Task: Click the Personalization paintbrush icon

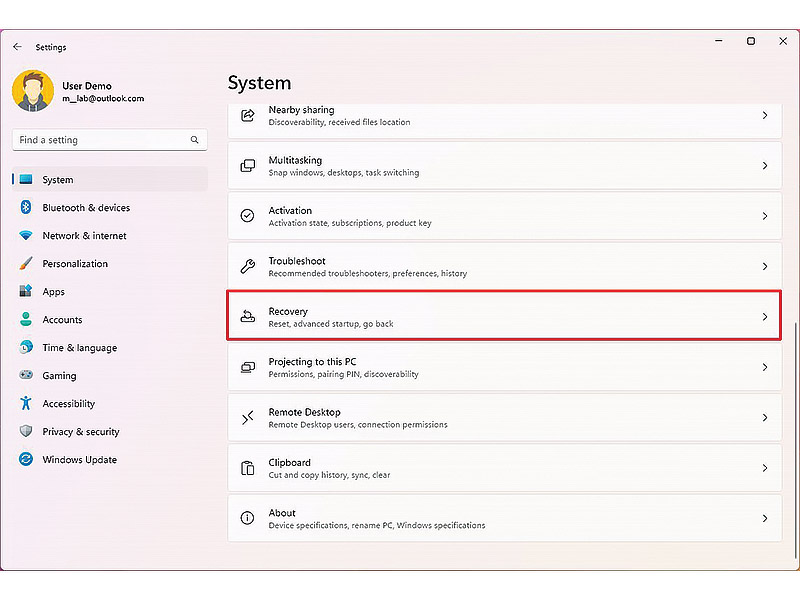Action: click(26, 263)
